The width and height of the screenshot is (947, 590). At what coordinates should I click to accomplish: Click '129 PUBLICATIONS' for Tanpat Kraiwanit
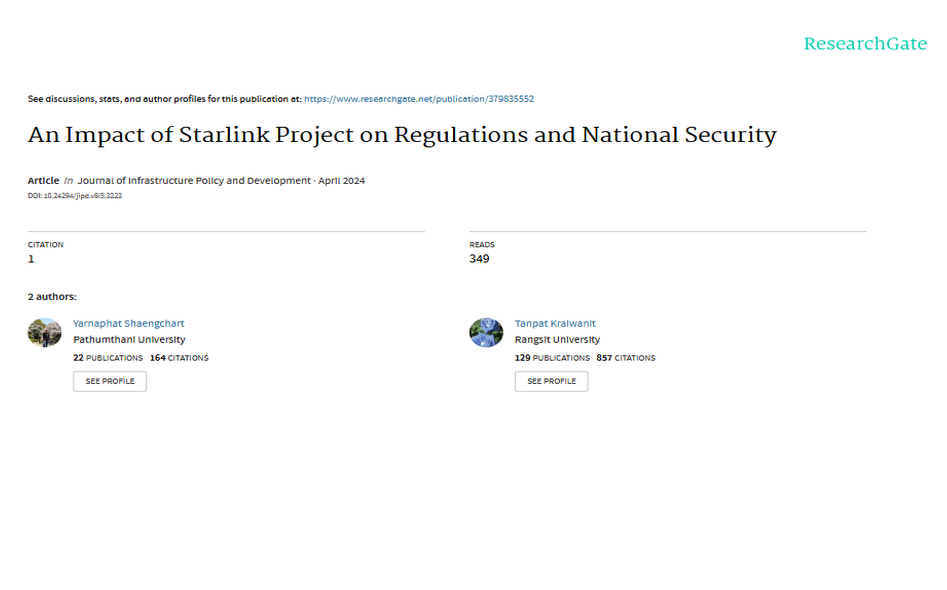[552, 358]
